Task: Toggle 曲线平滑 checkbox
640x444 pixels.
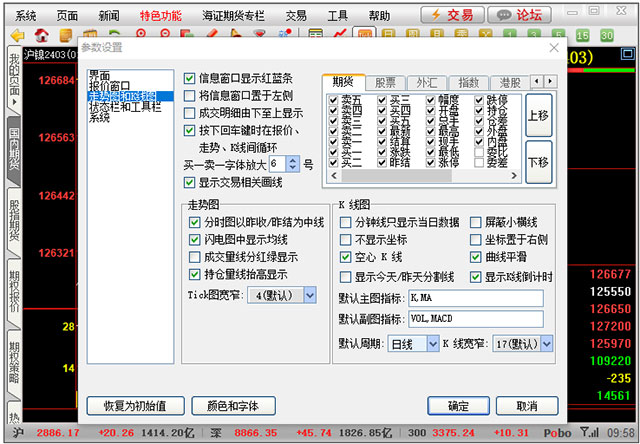Action: point(476,257)
